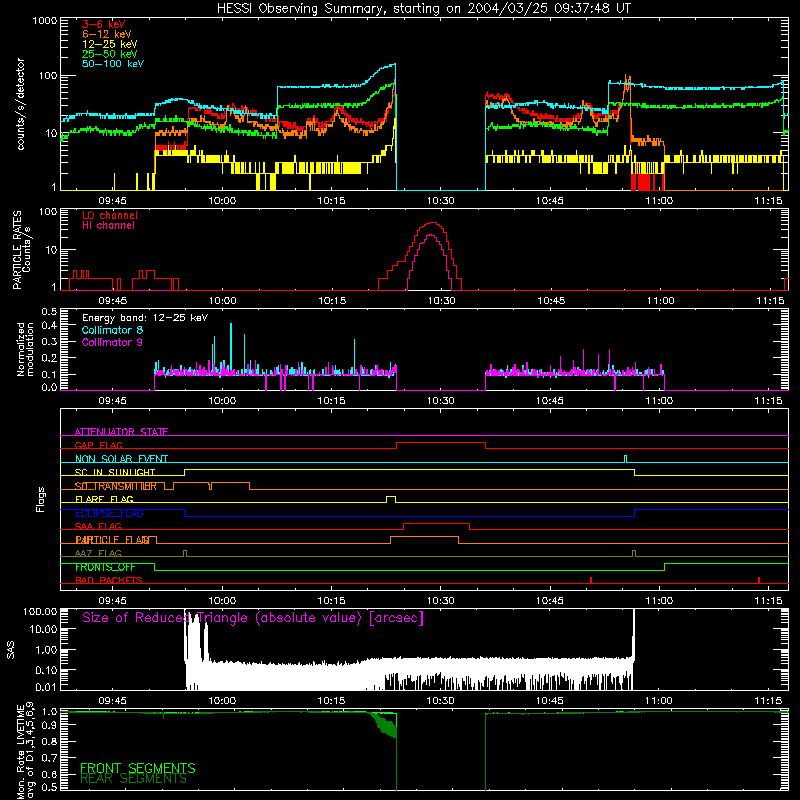The width and height of the screenshot is (800, 800).
Task: Click the REAR SEGMENTS legend entry
Action: tap(133, 779)
